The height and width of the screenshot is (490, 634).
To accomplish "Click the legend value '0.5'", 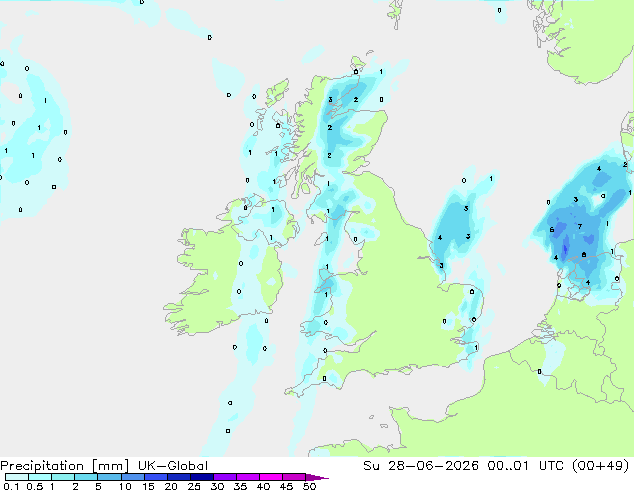I will [x=35, y=486].
